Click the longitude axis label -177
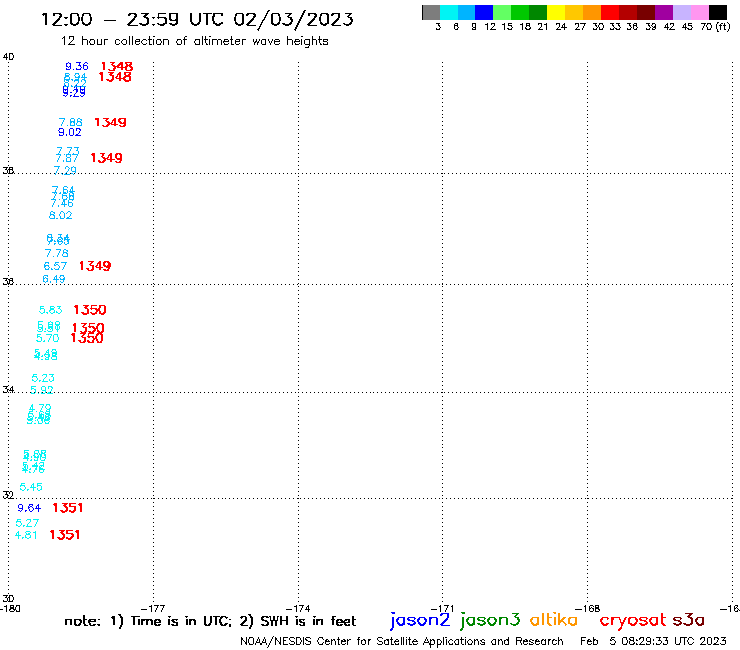 pyautogui.click(x=153, y=609)
